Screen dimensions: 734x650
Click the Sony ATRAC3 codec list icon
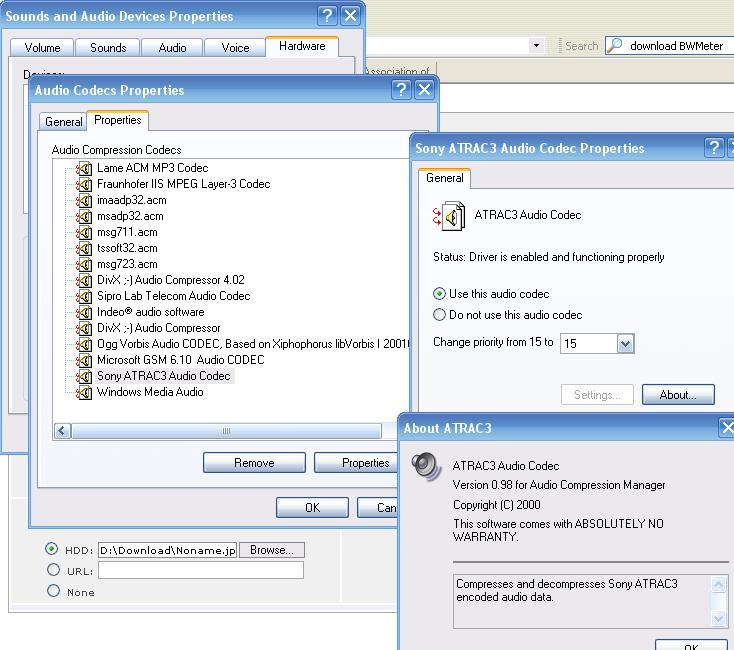[84, 376]
